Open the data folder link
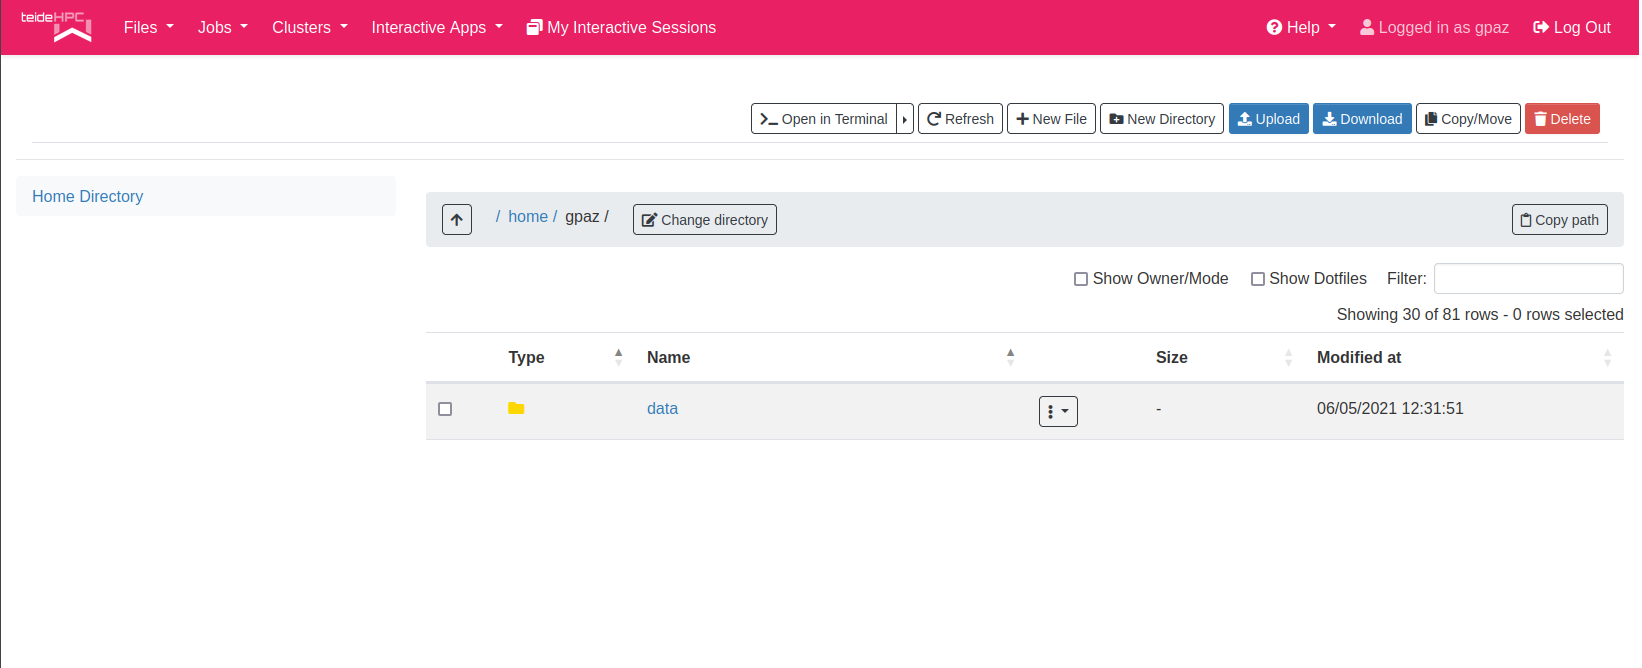The width and height of the screenshot is (1642, 668). [662, 408]
